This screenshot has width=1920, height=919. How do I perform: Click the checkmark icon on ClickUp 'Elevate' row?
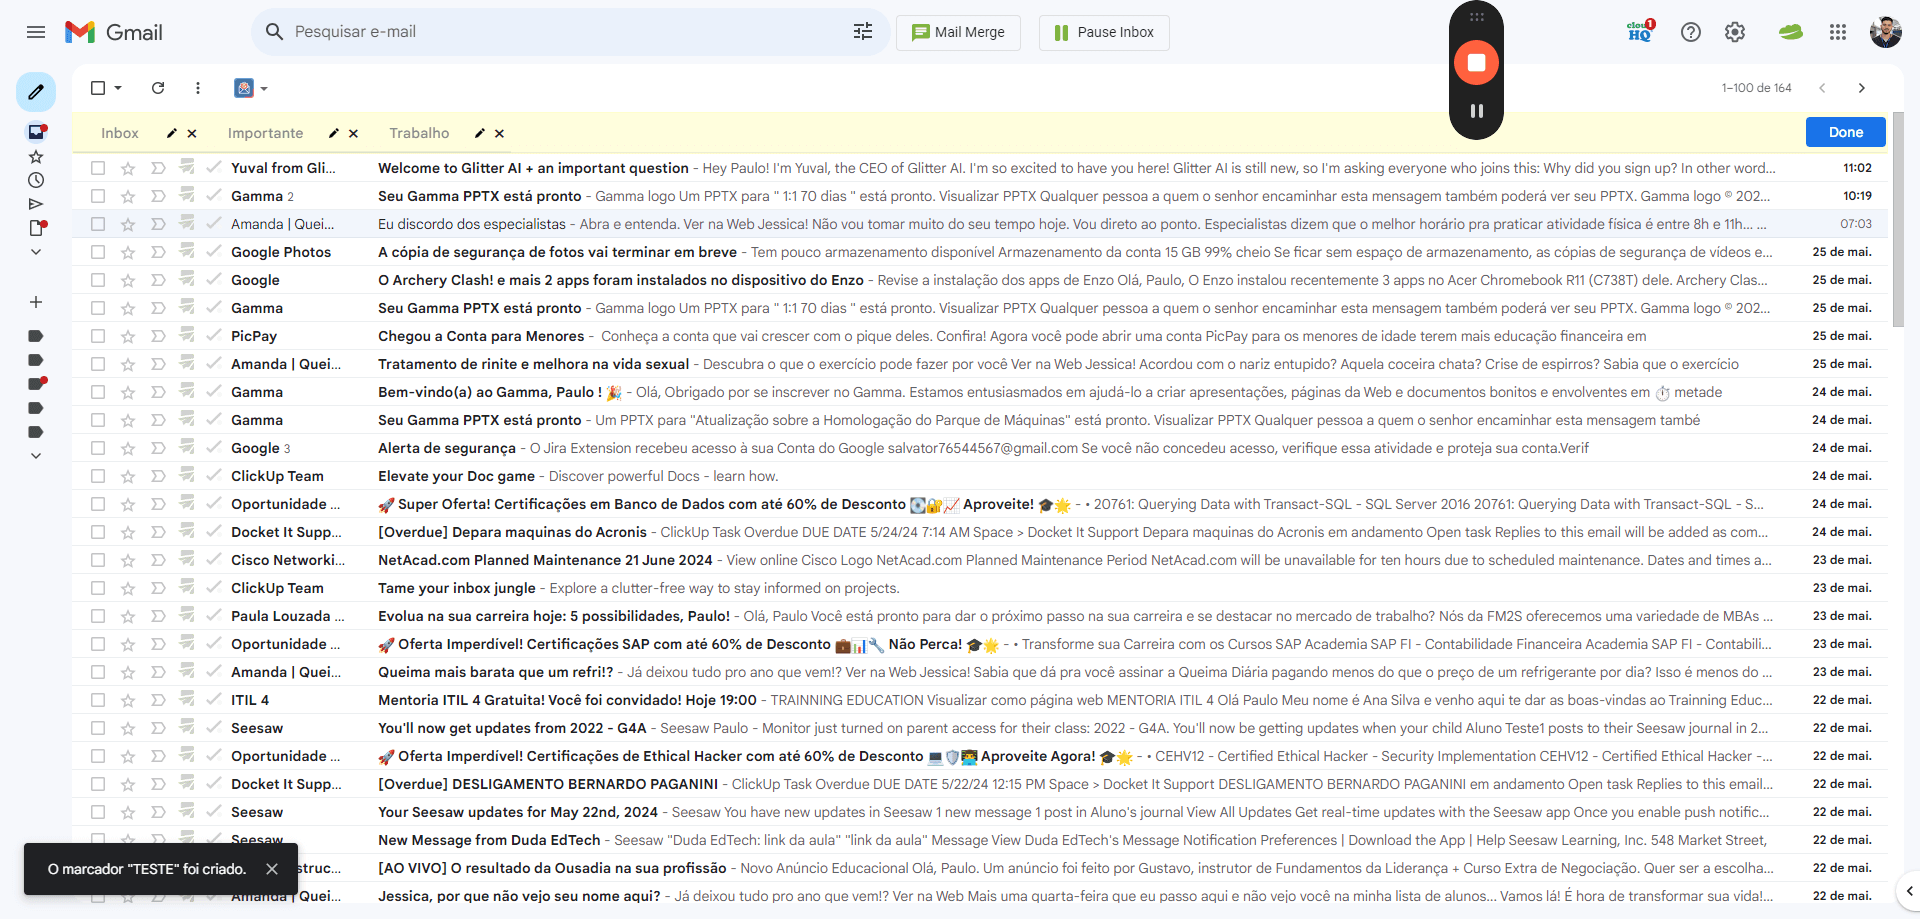[214, 476]
